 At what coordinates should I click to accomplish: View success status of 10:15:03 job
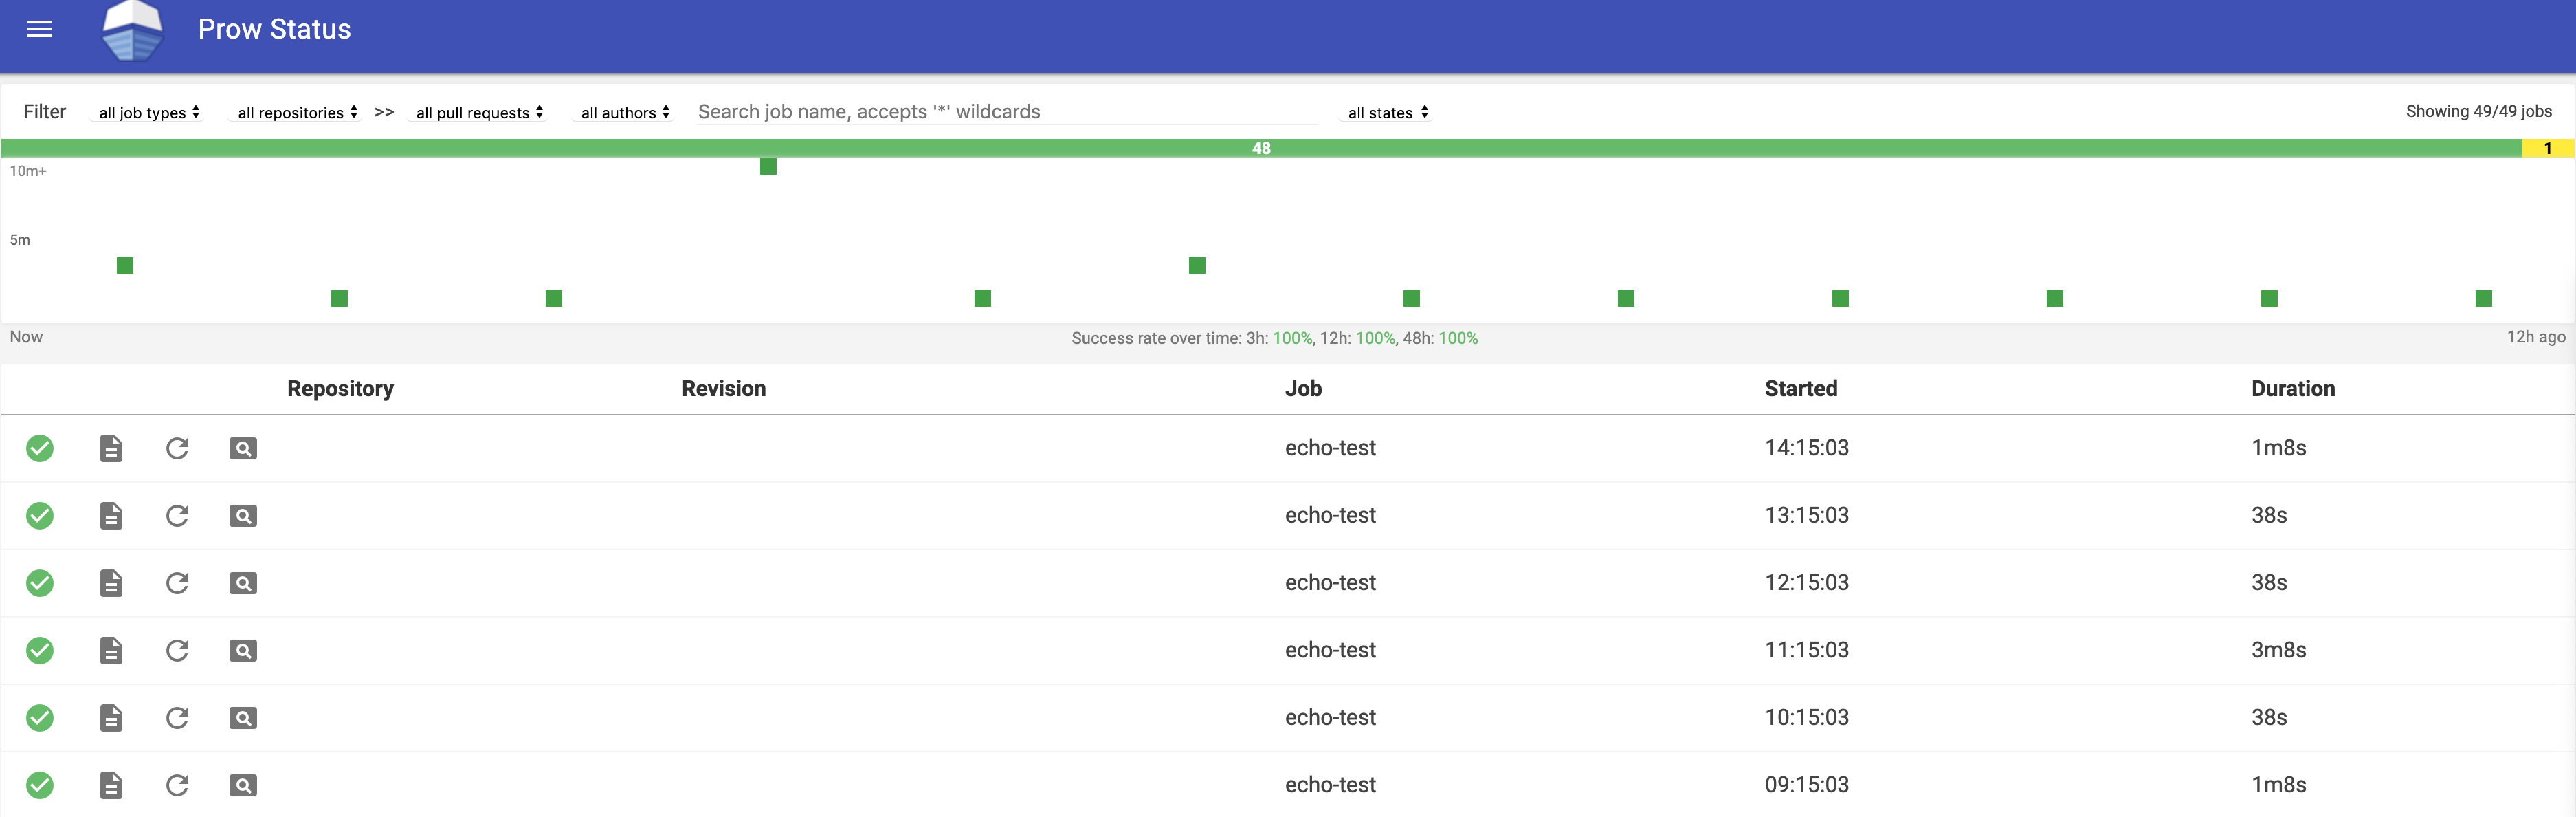click(x=40, y=718)
